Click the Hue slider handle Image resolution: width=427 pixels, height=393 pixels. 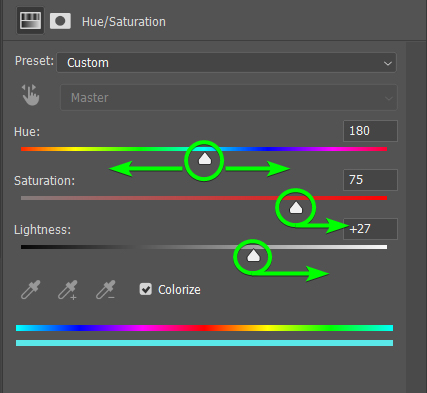[x=205, y=159]
